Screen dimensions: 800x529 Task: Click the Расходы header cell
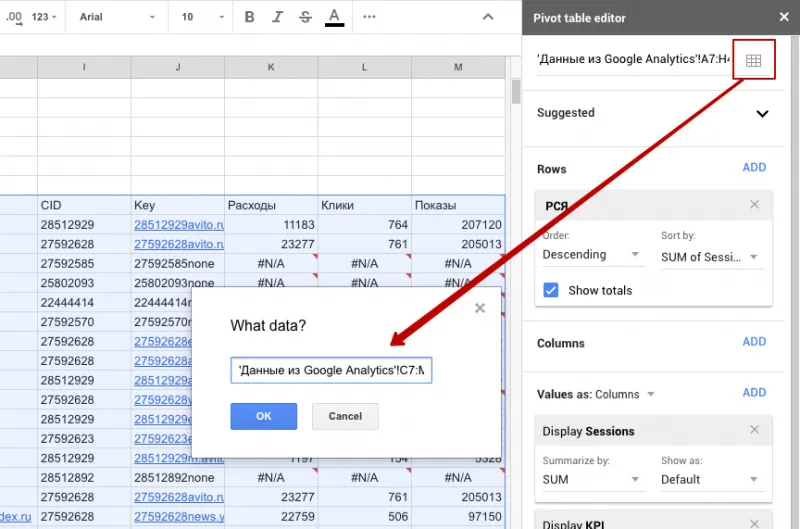[271, 205]
